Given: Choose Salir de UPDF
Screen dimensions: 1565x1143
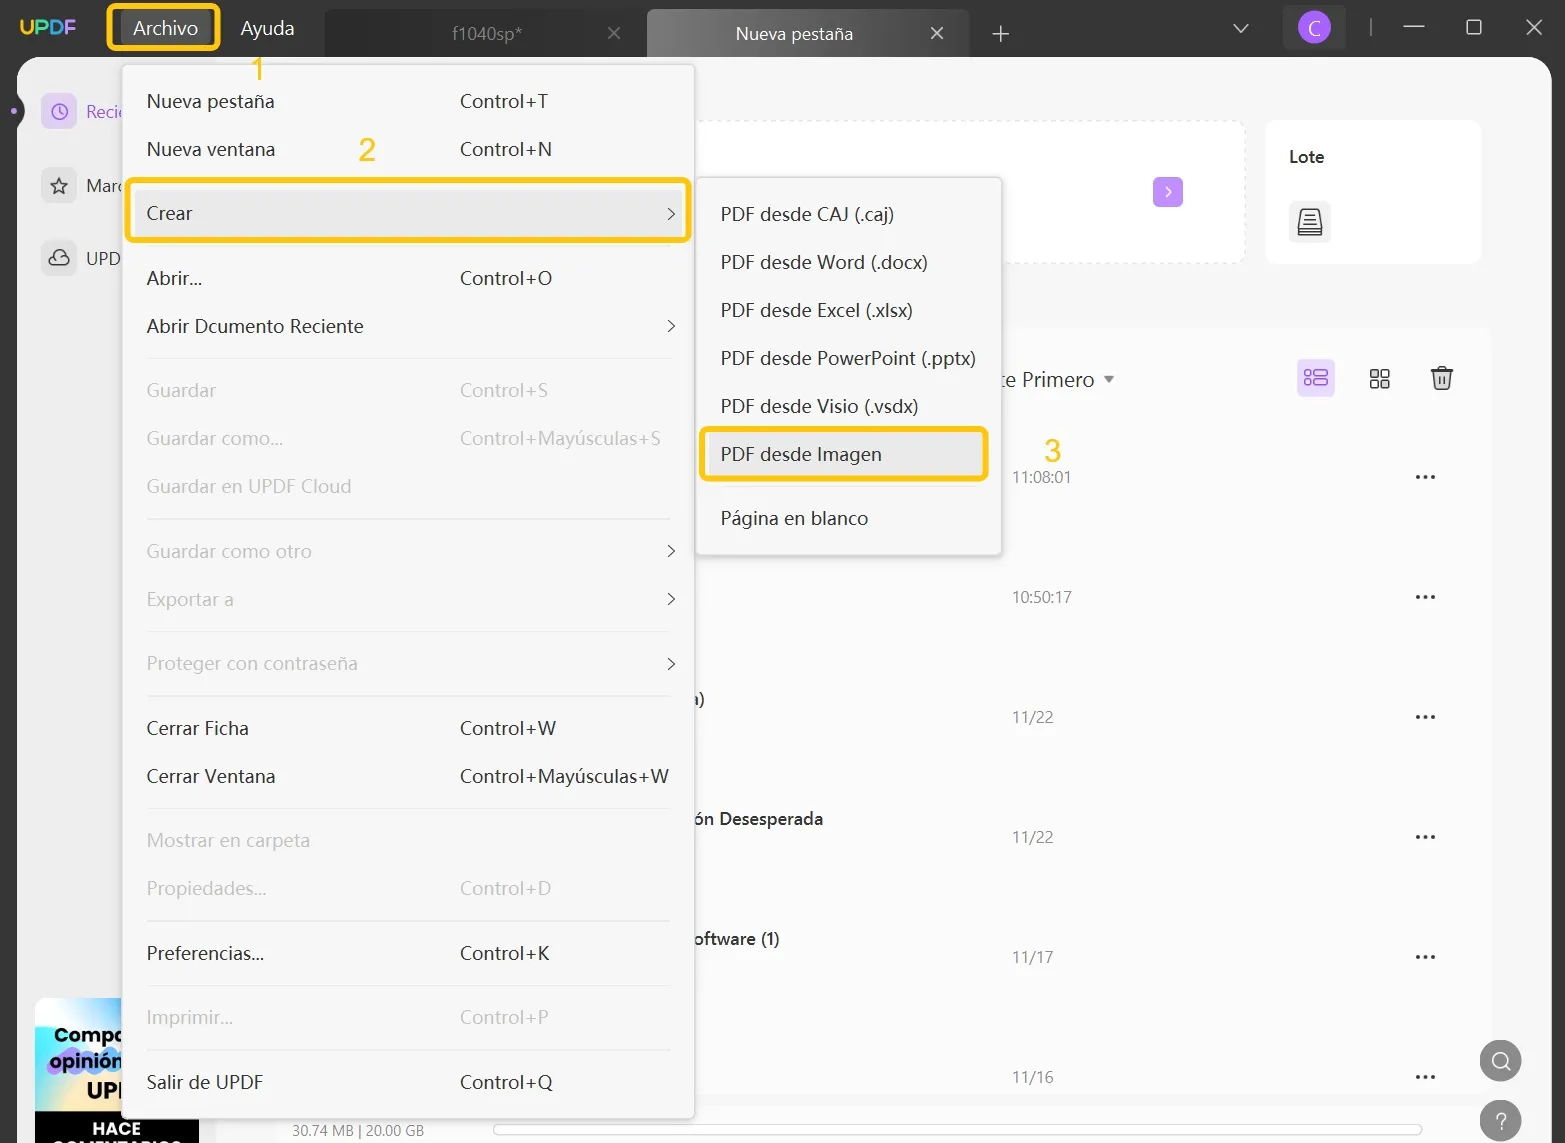Looking at the screenshot, I should click(x=408, y=1082).
